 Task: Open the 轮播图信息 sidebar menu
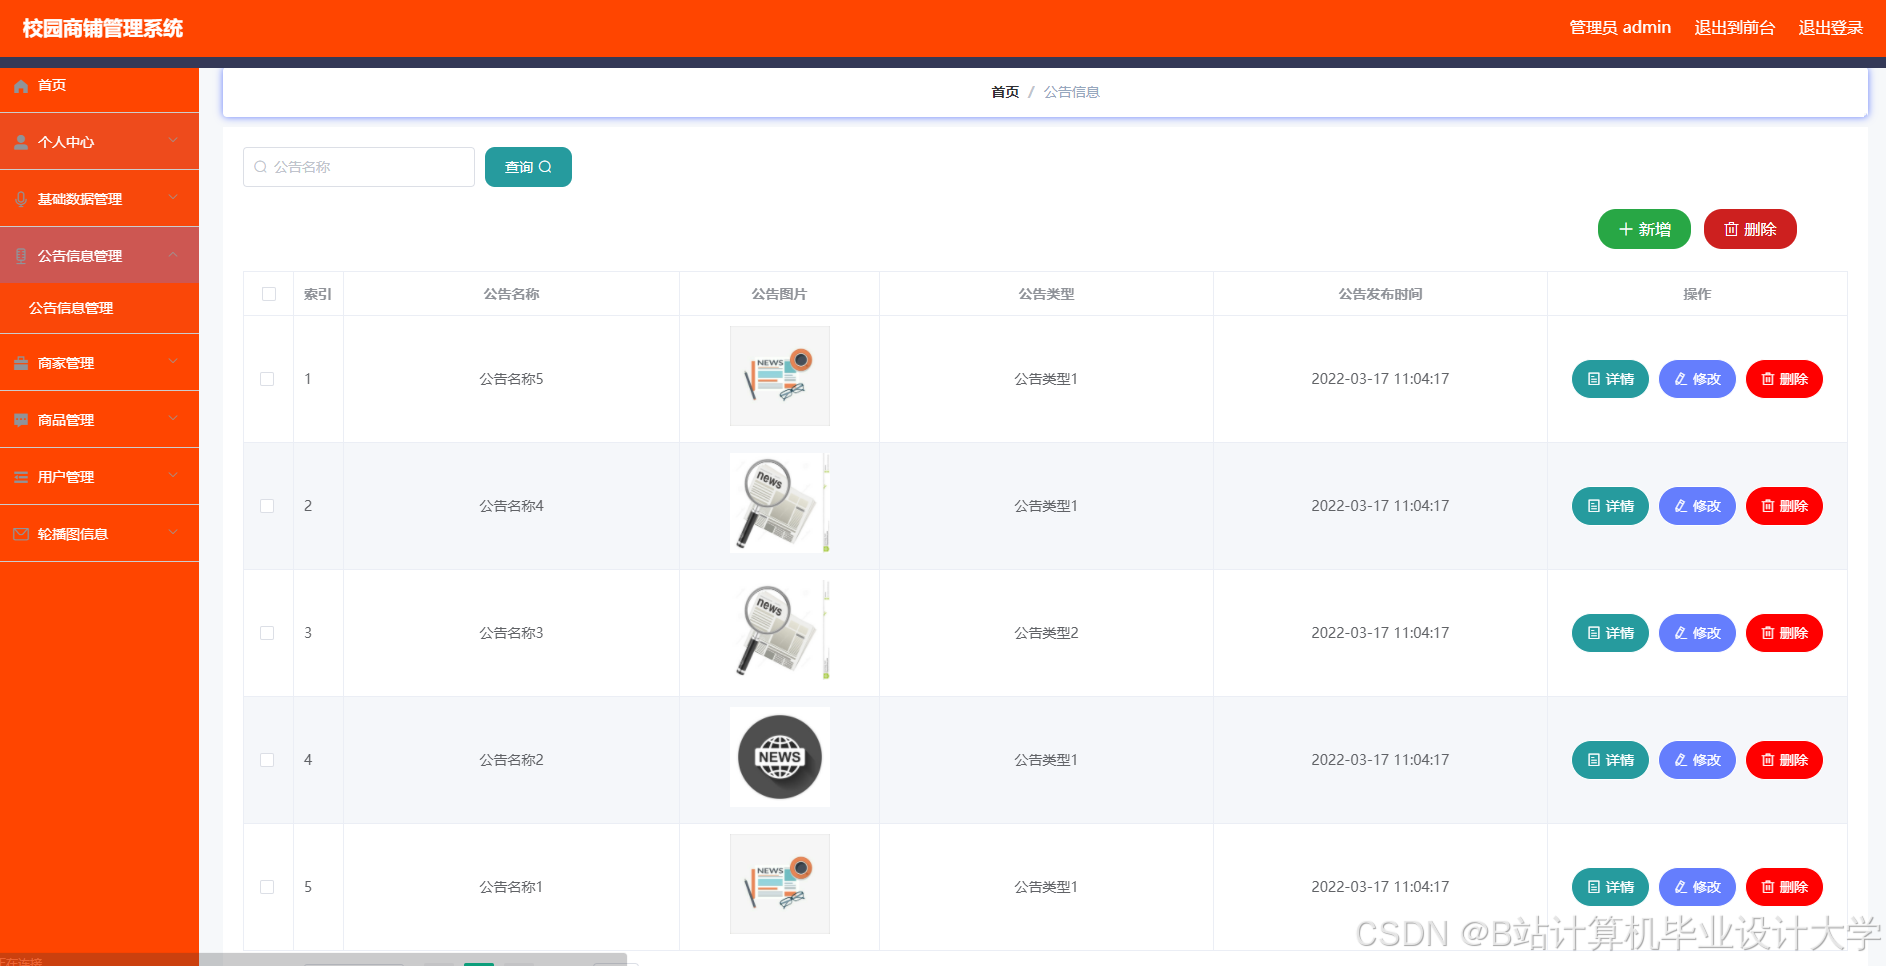99,534
